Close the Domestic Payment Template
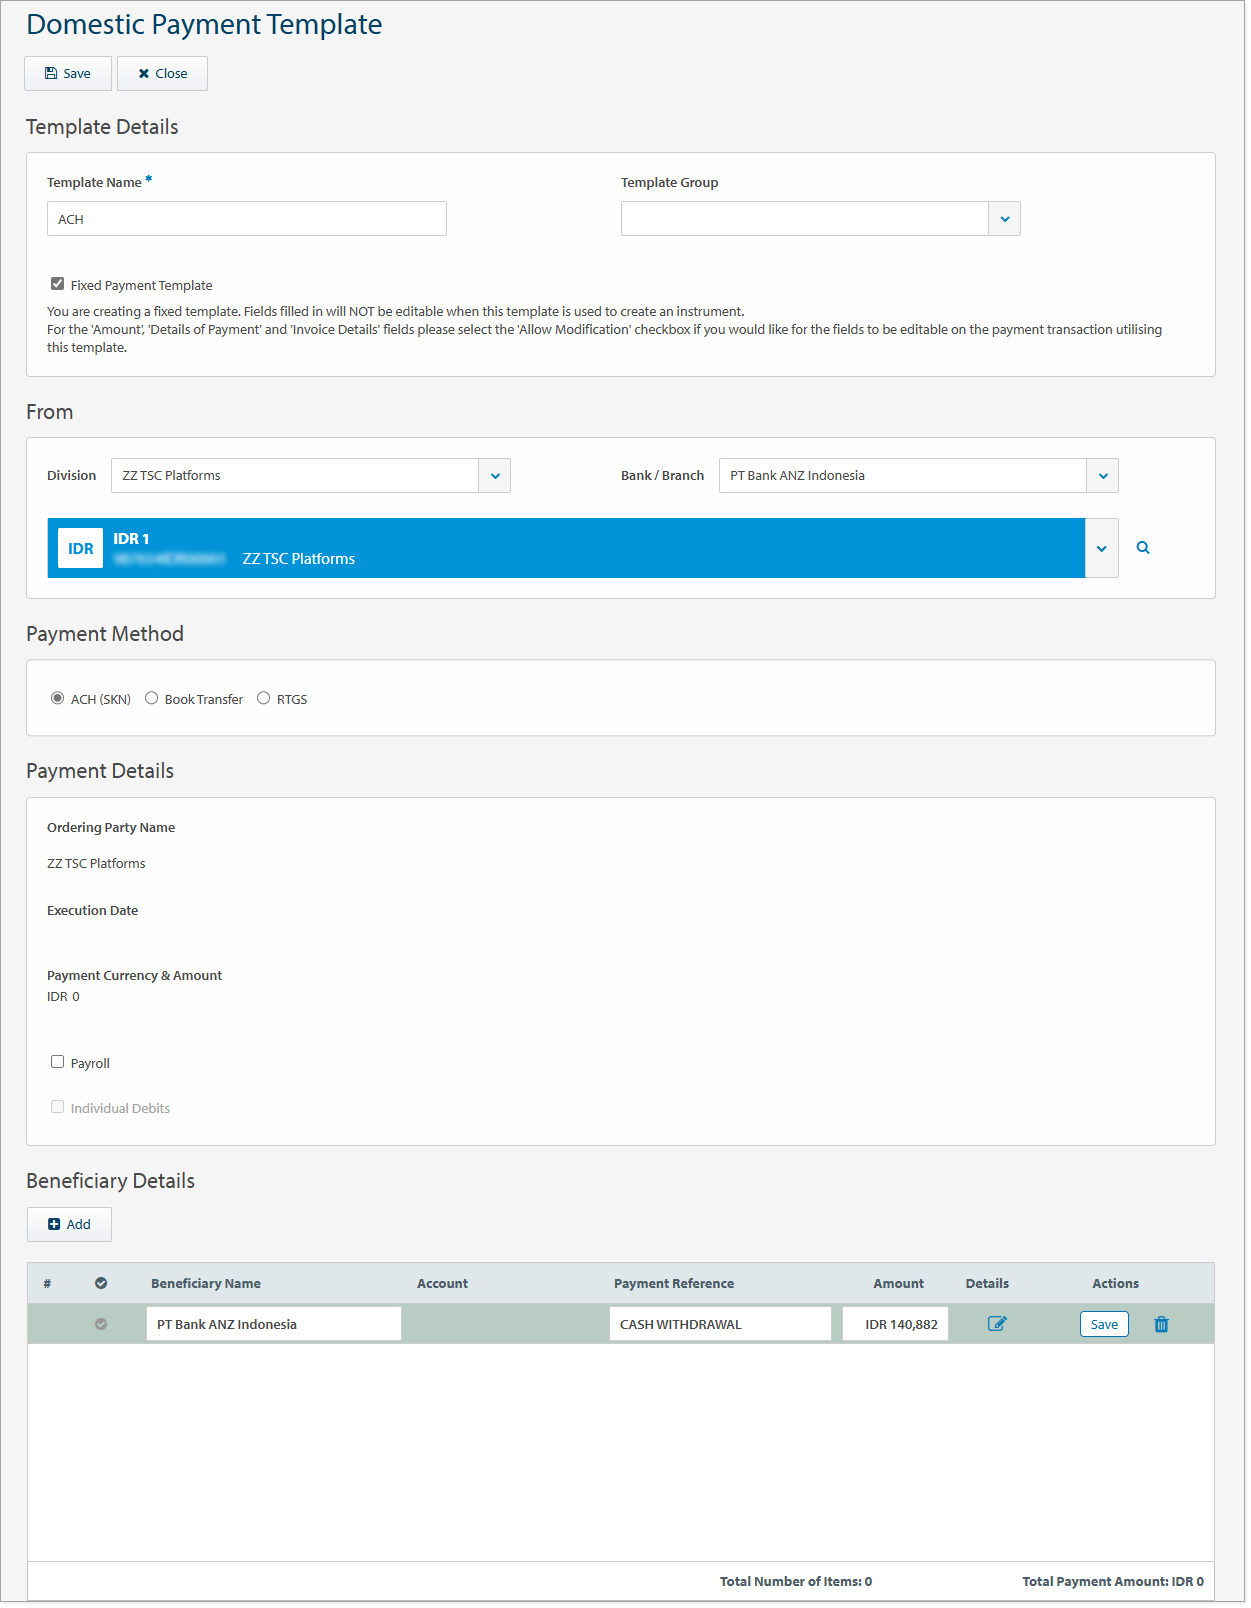1251x1608 pixels. point(162,74)
